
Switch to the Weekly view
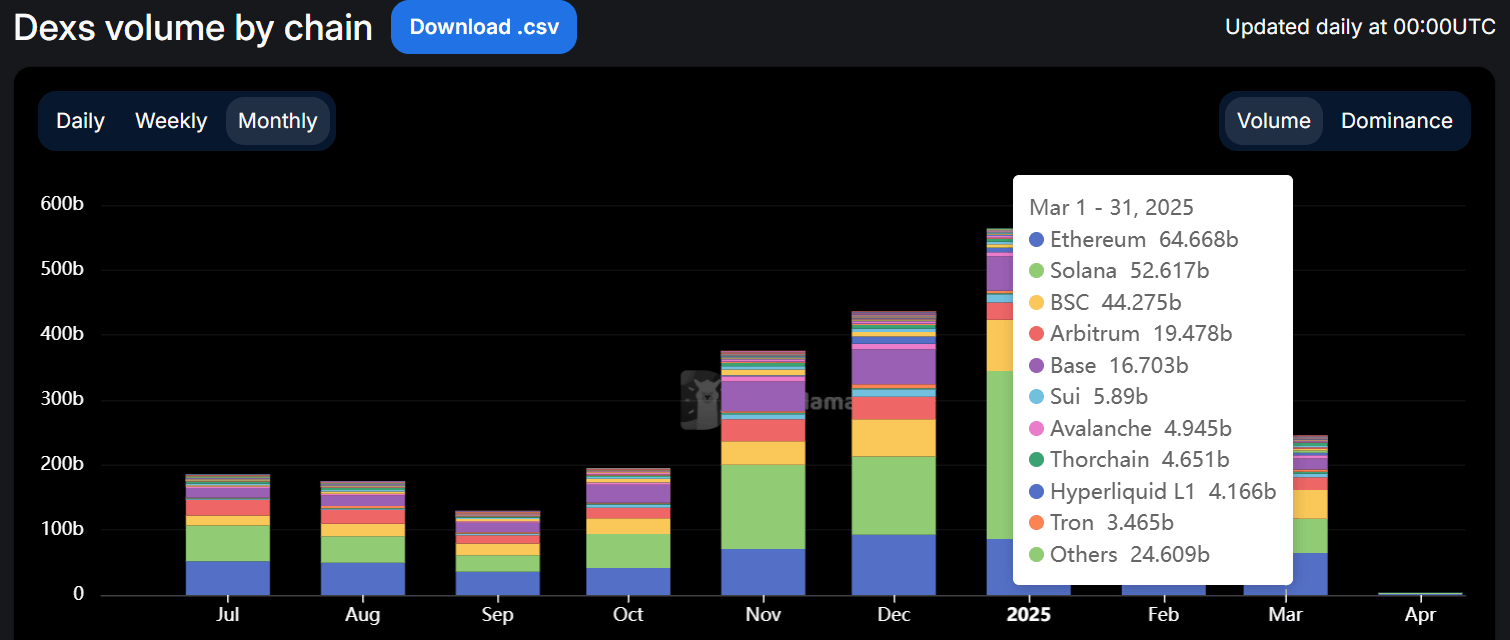click(x=171, y=120)
